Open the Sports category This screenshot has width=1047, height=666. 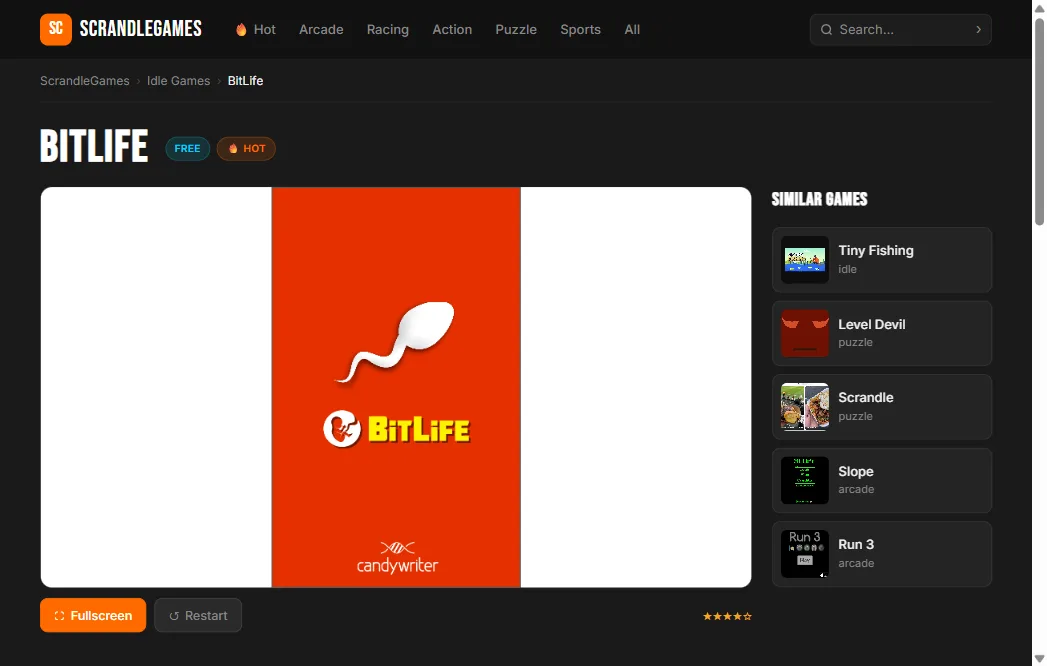(580, 29)
